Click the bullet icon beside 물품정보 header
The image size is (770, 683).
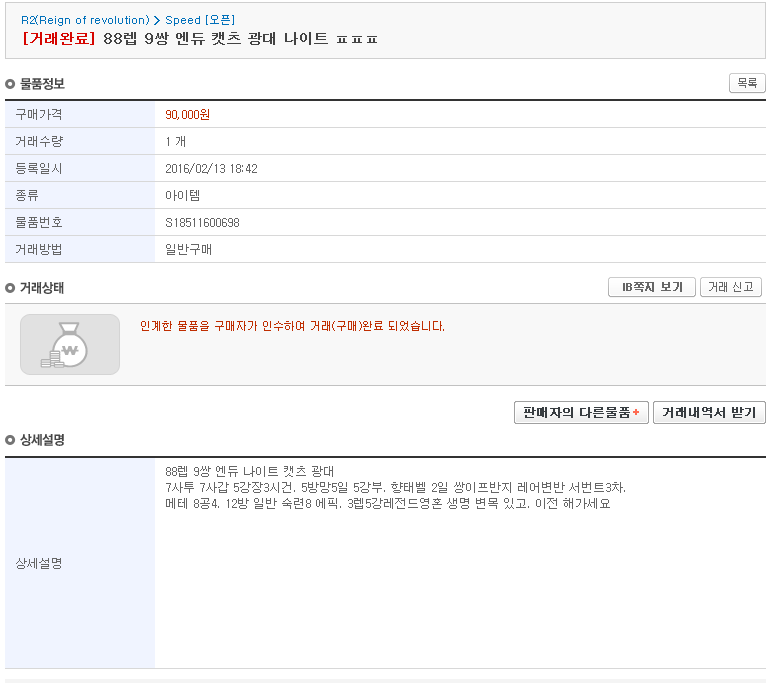coord(10,84)
